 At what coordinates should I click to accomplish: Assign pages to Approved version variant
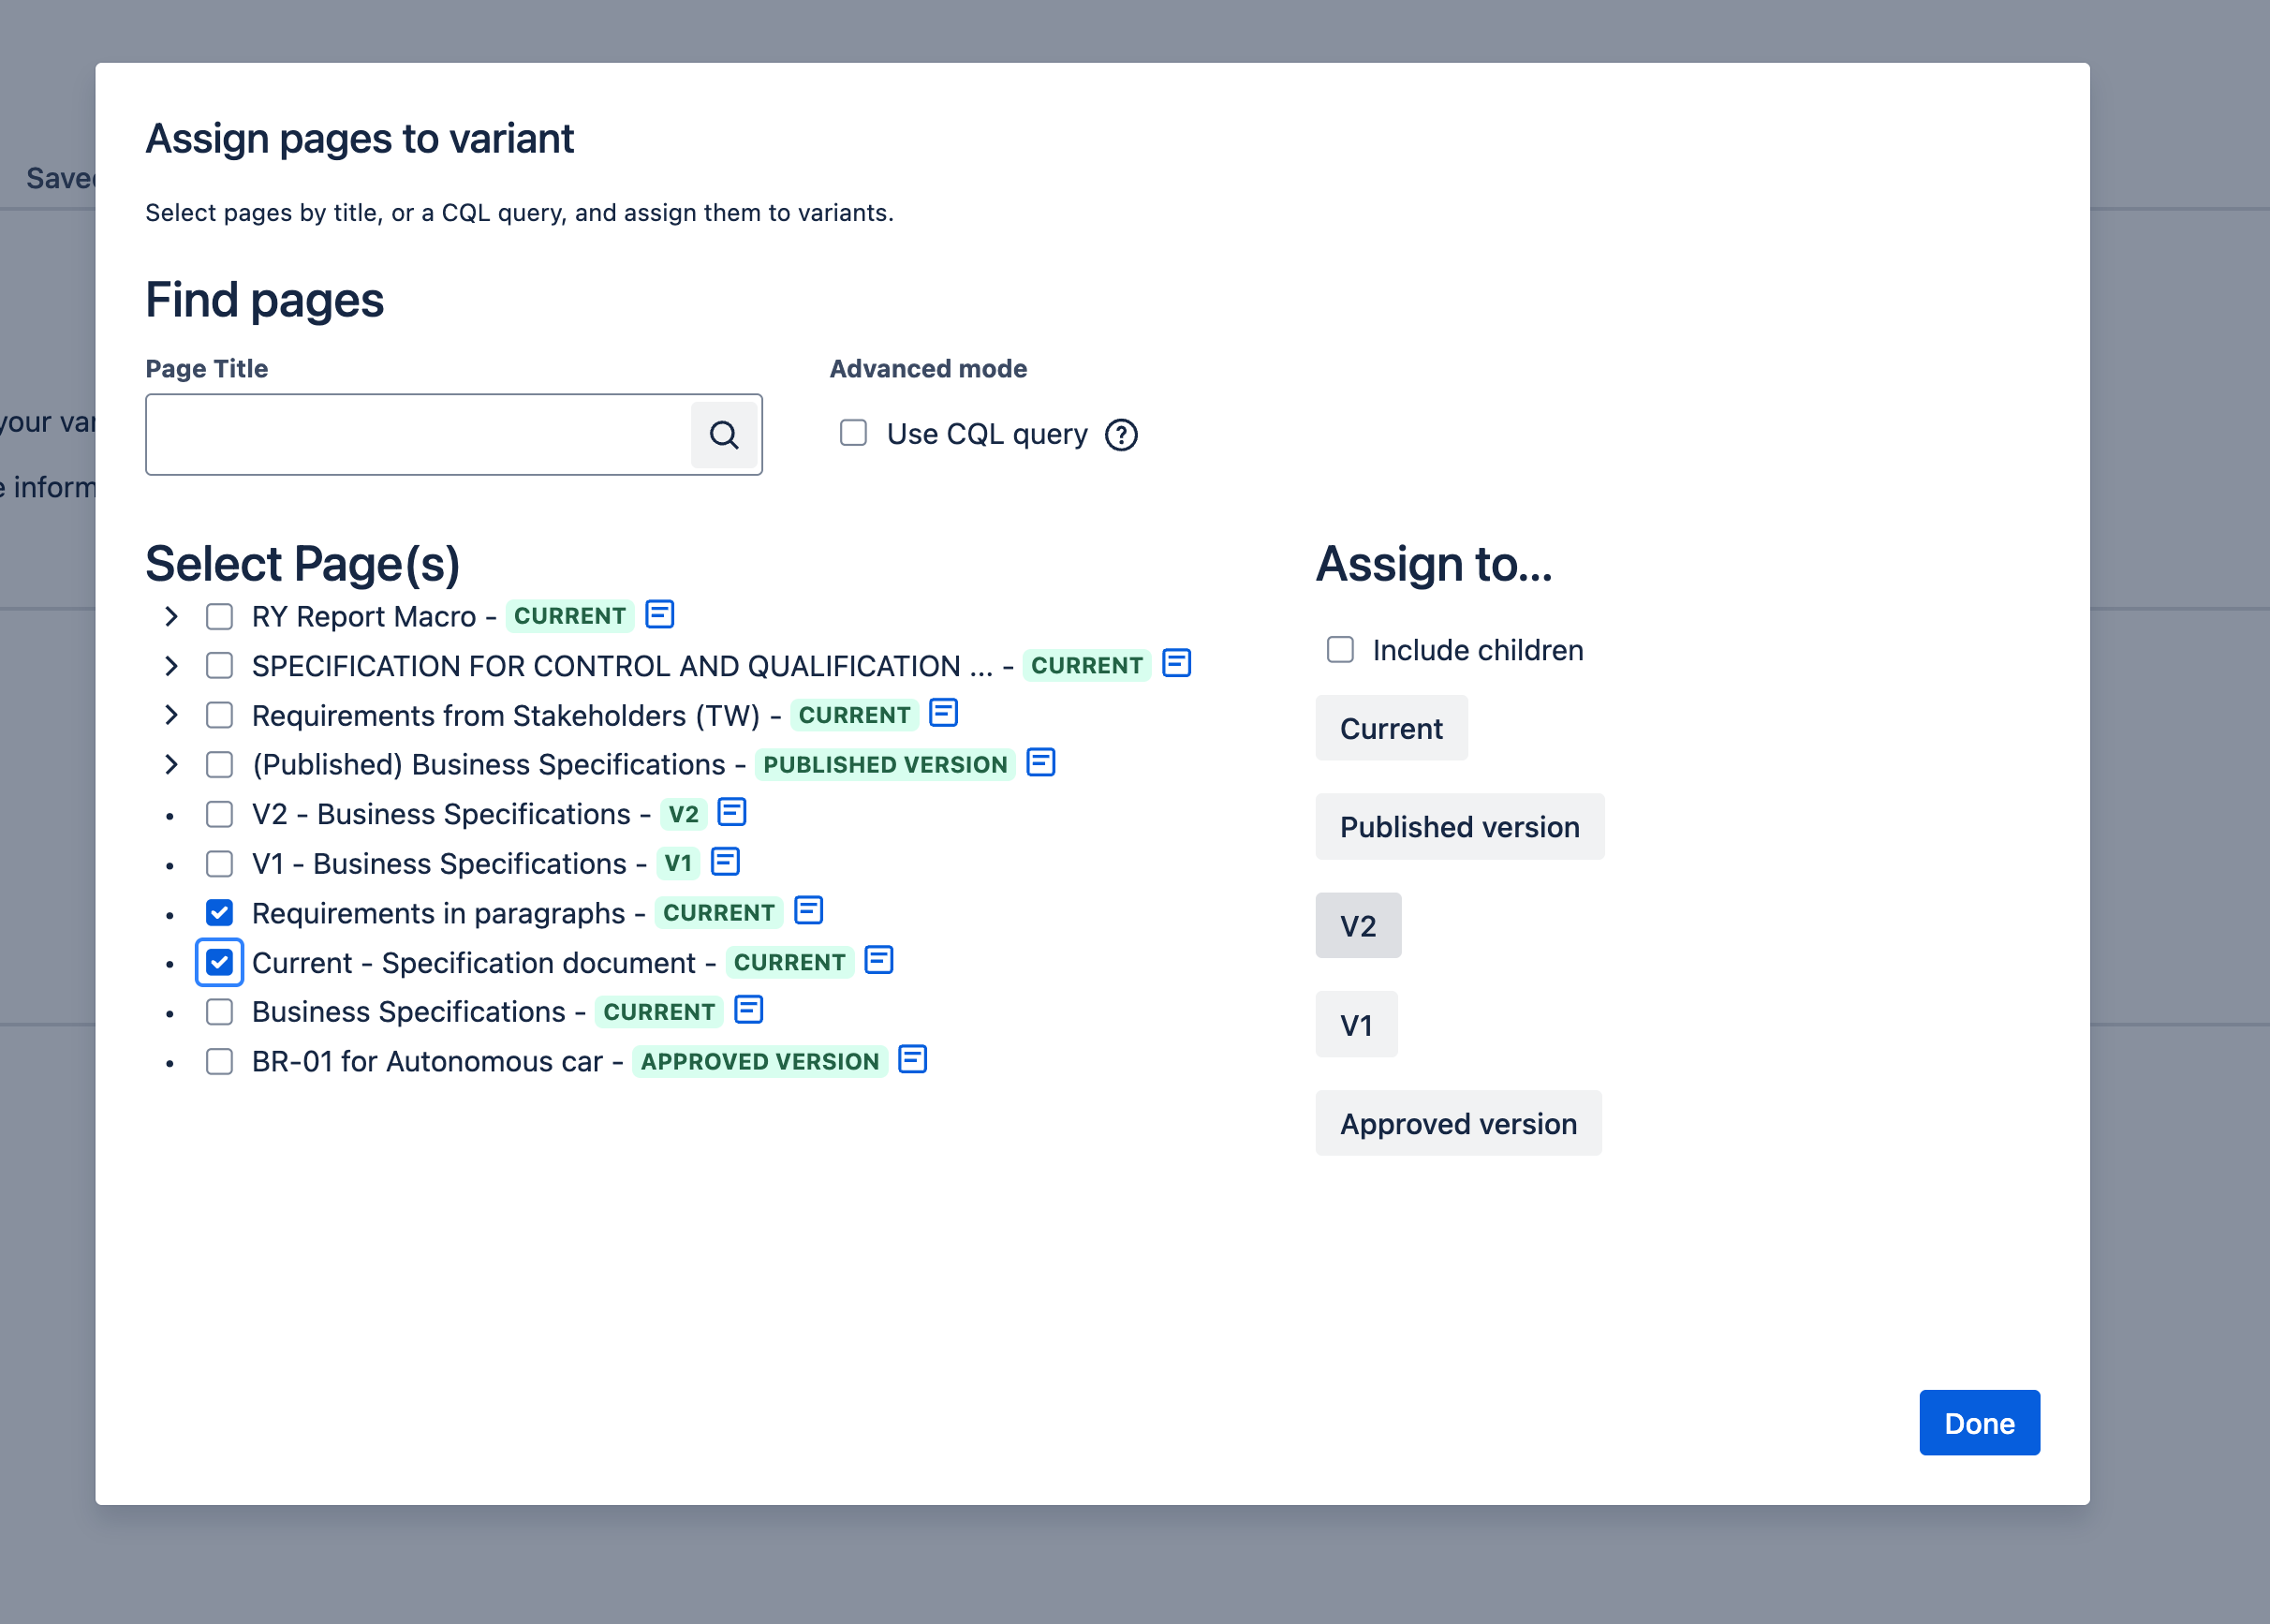(x=1457, y=1124)
